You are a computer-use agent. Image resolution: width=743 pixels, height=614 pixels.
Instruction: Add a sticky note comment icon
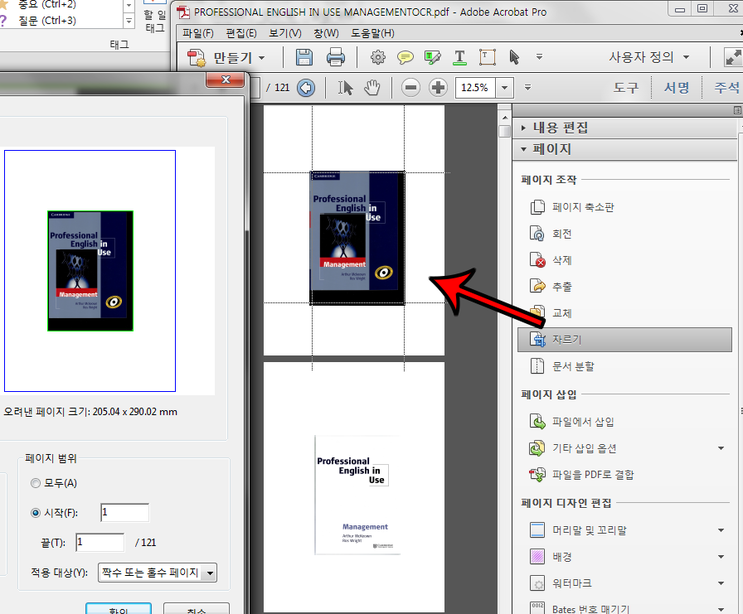pyautogui.click(x=405, y=57)
